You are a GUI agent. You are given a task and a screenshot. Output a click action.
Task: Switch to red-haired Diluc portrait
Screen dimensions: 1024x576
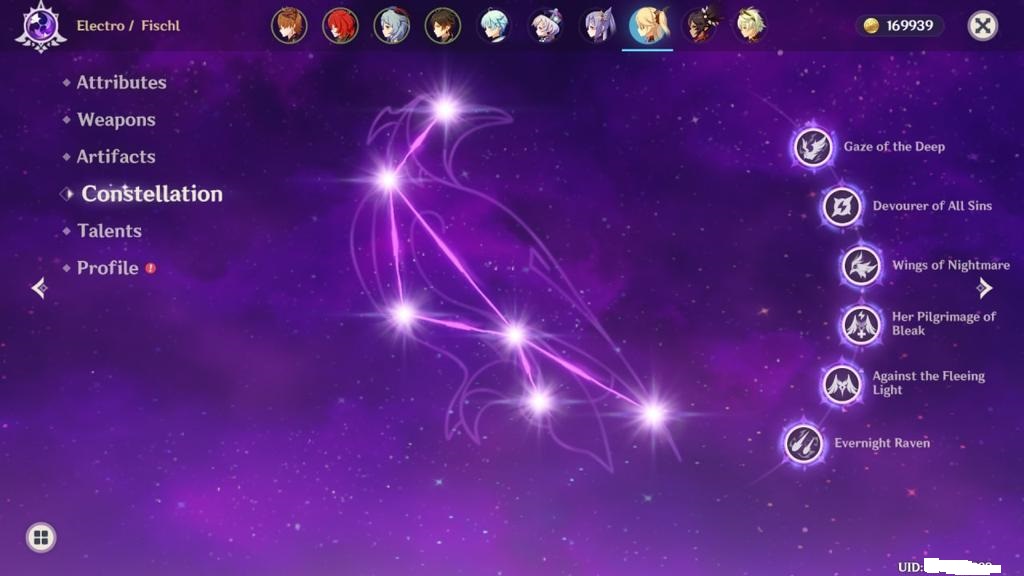point(340,26)
